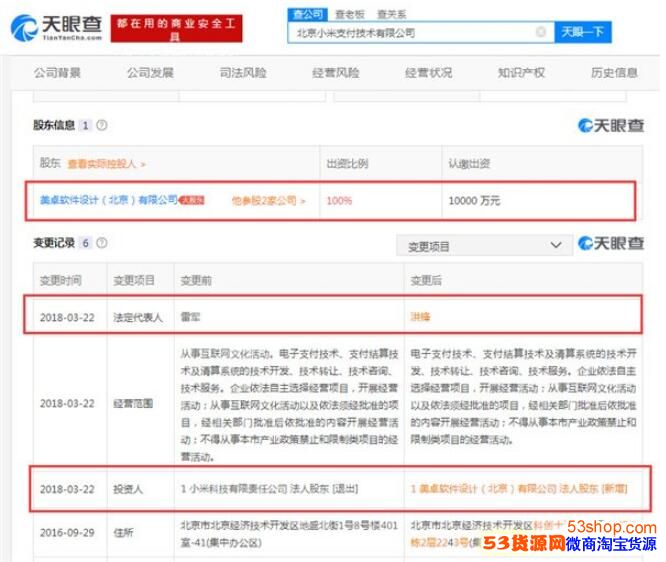The image size is (666, 562).
Task: Clear the search box with the X icon
Action: 541,32
